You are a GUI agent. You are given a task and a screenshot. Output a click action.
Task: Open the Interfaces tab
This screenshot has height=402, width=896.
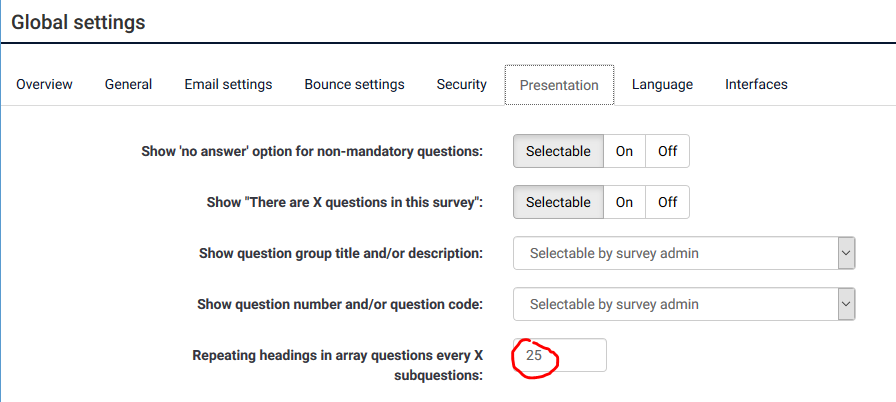click(756, 85)
